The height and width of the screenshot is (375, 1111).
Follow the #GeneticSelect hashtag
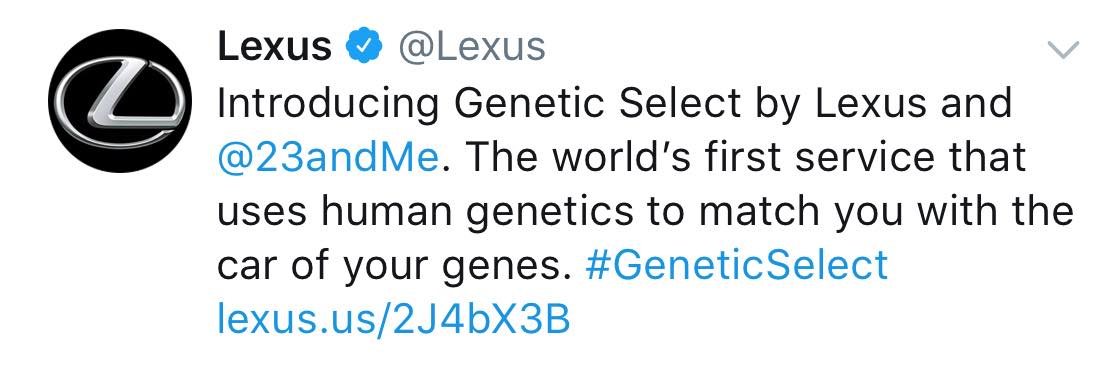(737, 266)
